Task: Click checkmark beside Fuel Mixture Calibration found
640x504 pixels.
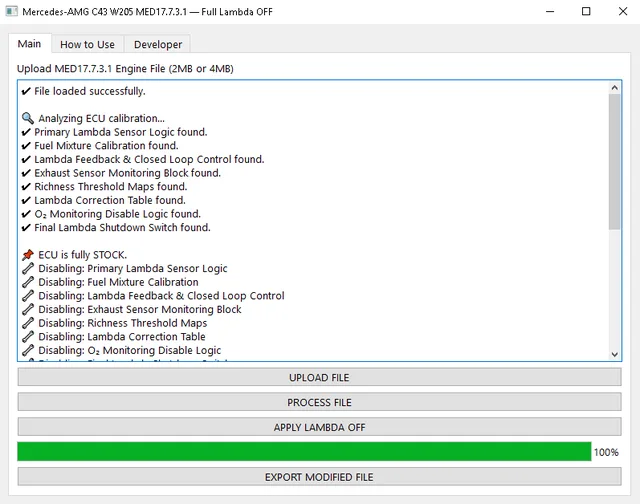Action: point(26,146)
